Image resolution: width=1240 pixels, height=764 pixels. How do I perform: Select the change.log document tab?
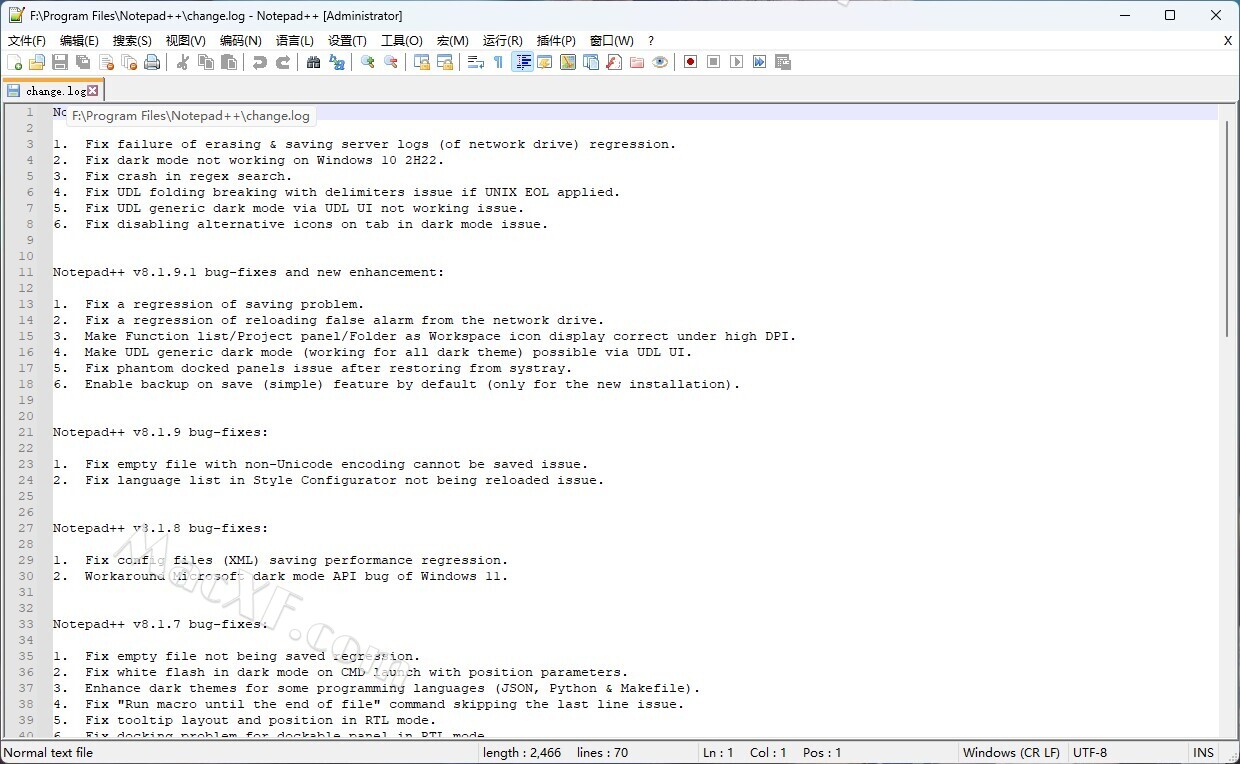(52, 91)
